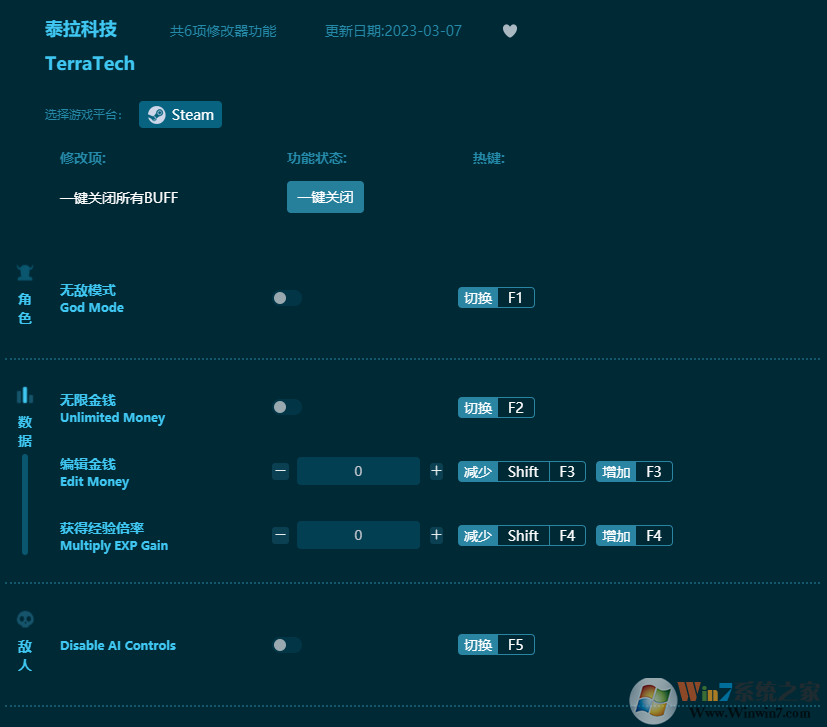The height and width of the screenshot is (727, 827).
Task: Click the Disable AI Controls label
Action: [x=118, y=645]
